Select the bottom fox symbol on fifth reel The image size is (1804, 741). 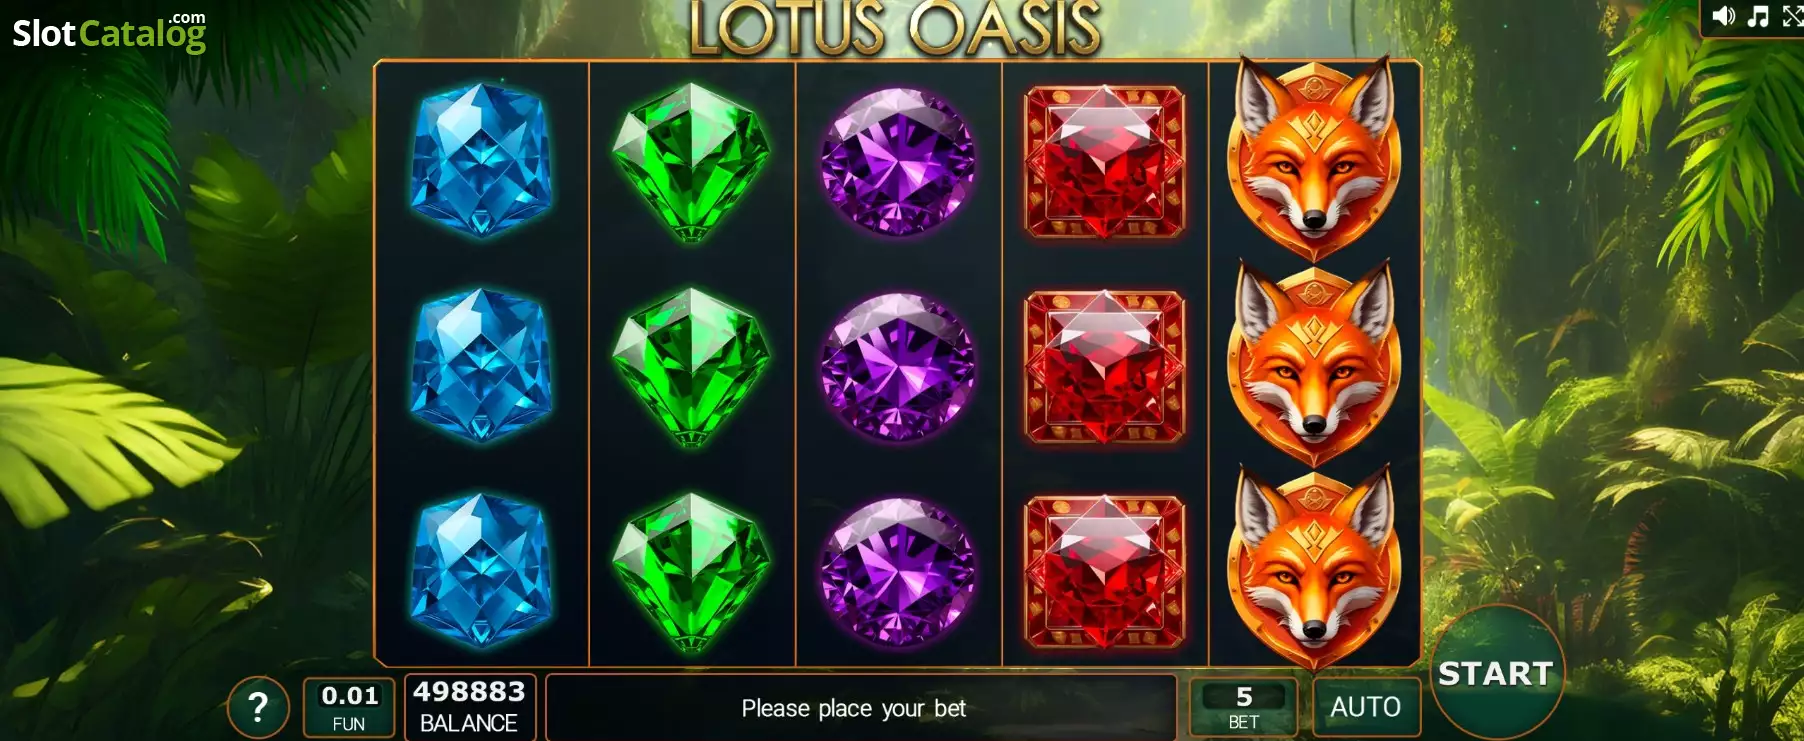(x=1314, y=566)
